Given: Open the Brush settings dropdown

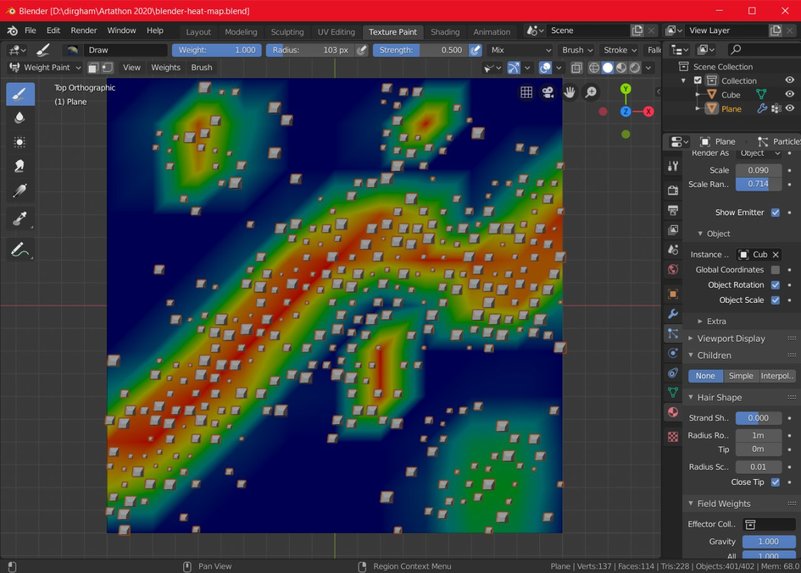Looking at the screenshot, I should tap(577, 50).
